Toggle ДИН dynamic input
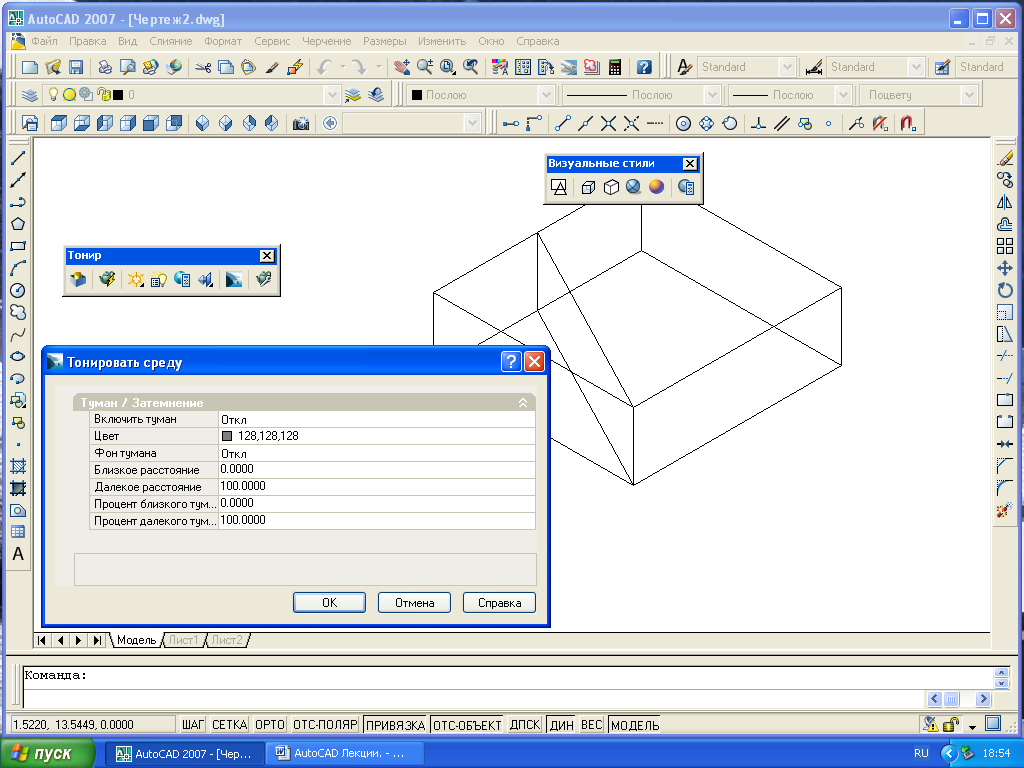 562,724
